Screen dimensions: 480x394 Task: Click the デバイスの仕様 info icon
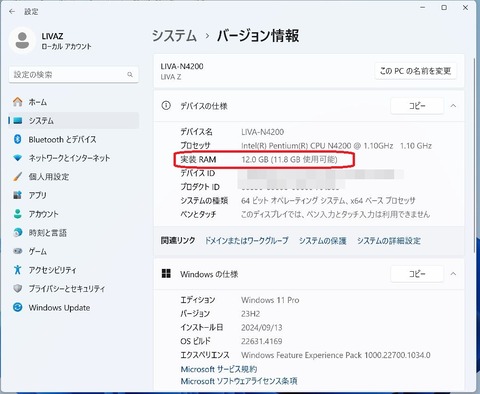click(x=166, y=106)
